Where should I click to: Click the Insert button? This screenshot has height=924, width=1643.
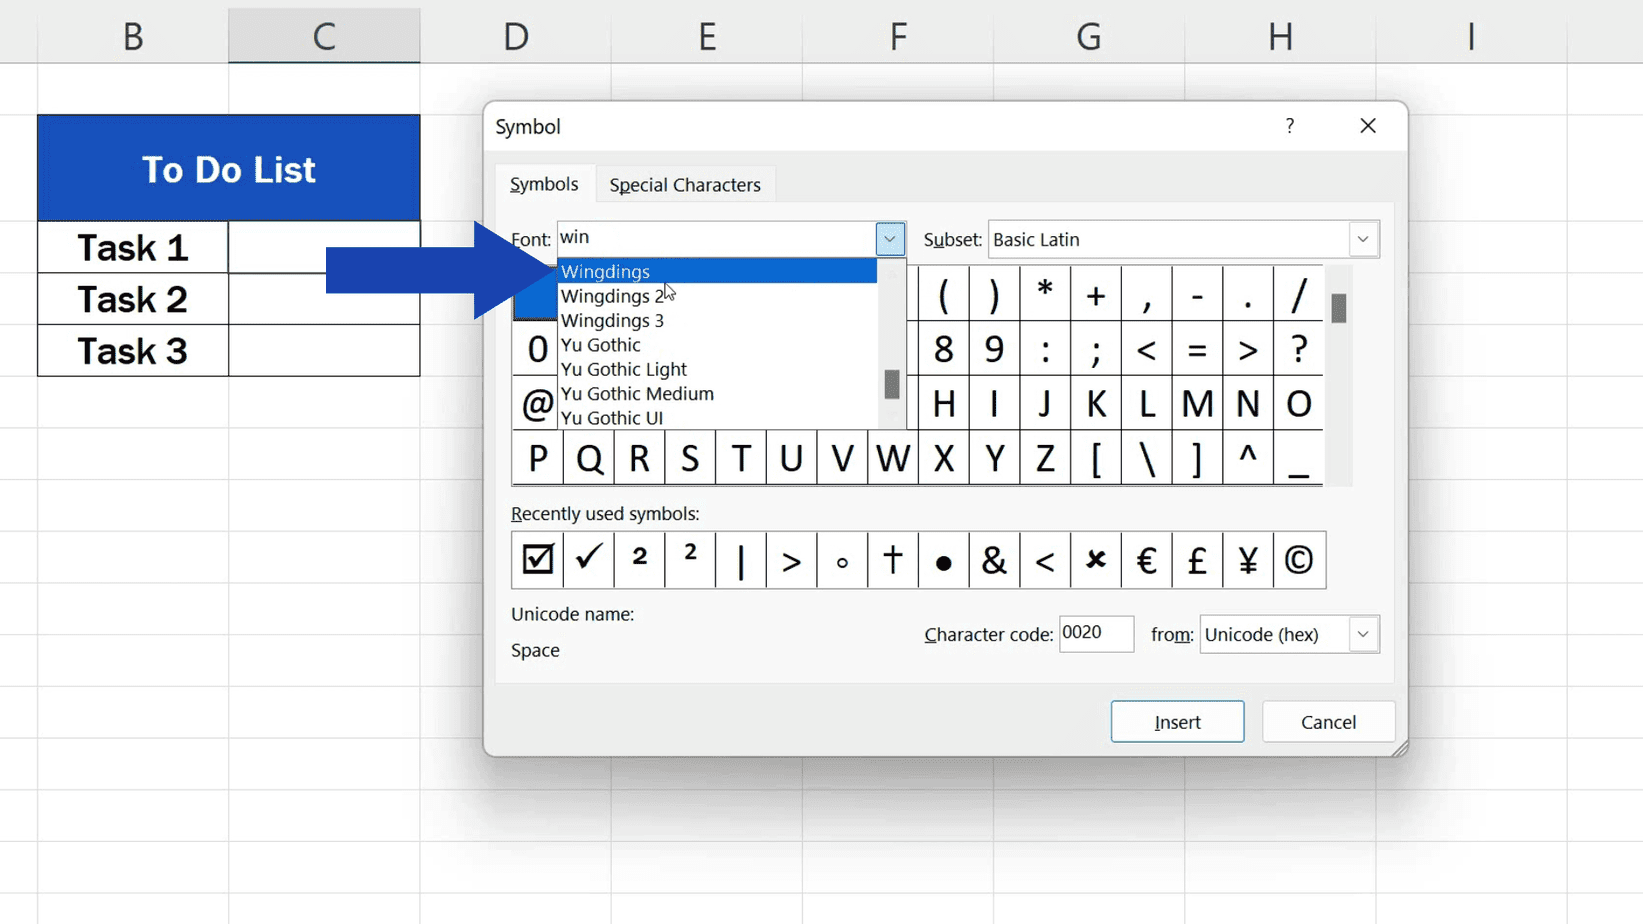(x=1177, y=721)
